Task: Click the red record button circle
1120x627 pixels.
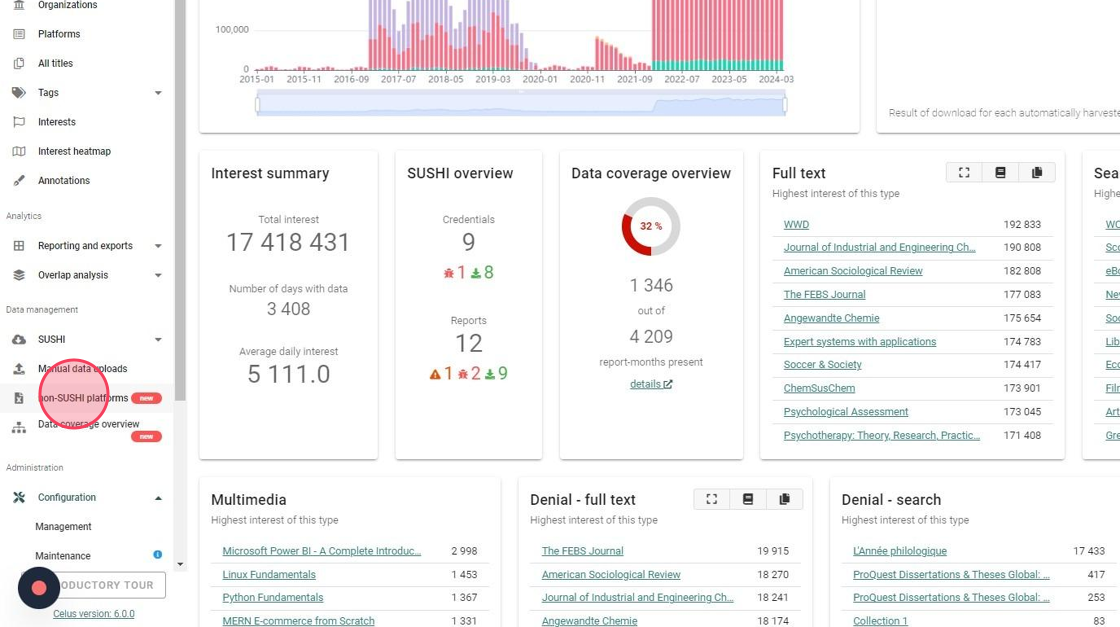Action: pyautogui.click(x=39, y=587)
